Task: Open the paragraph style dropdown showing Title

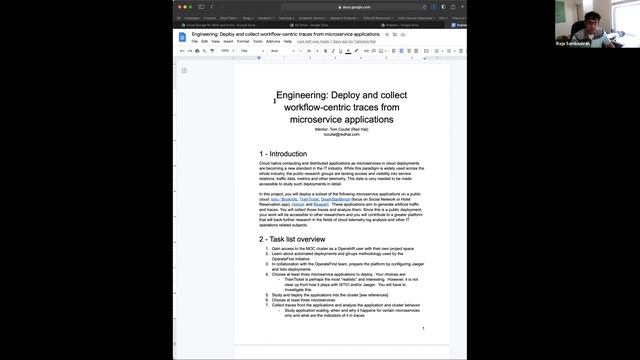Action: (x=252, y=51)
